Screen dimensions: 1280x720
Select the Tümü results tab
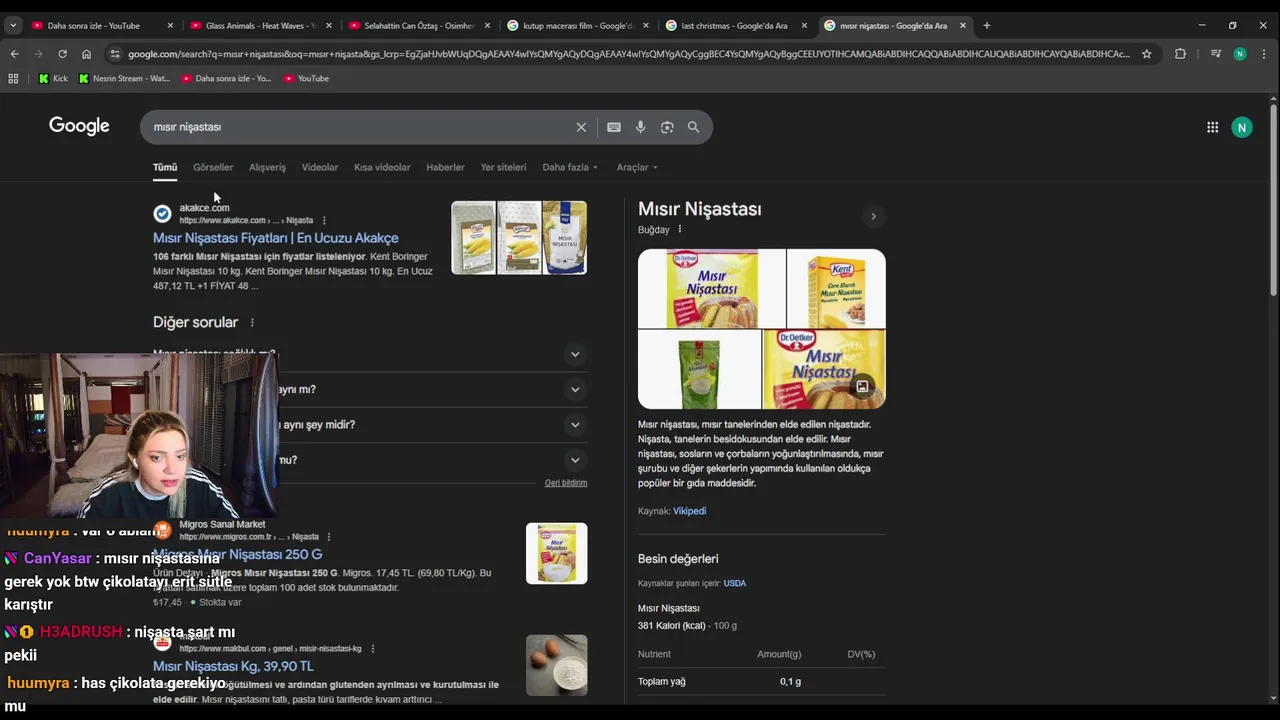click(165, 167)
